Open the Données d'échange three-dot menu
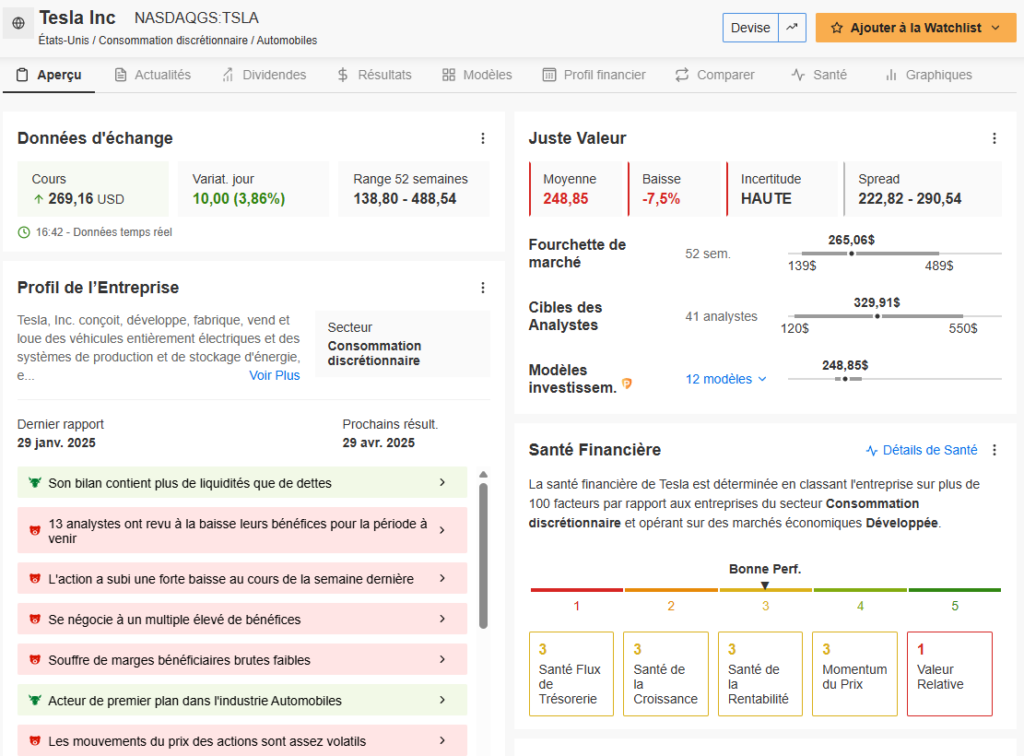This screenshot has height=756, width=1024. 483,139
